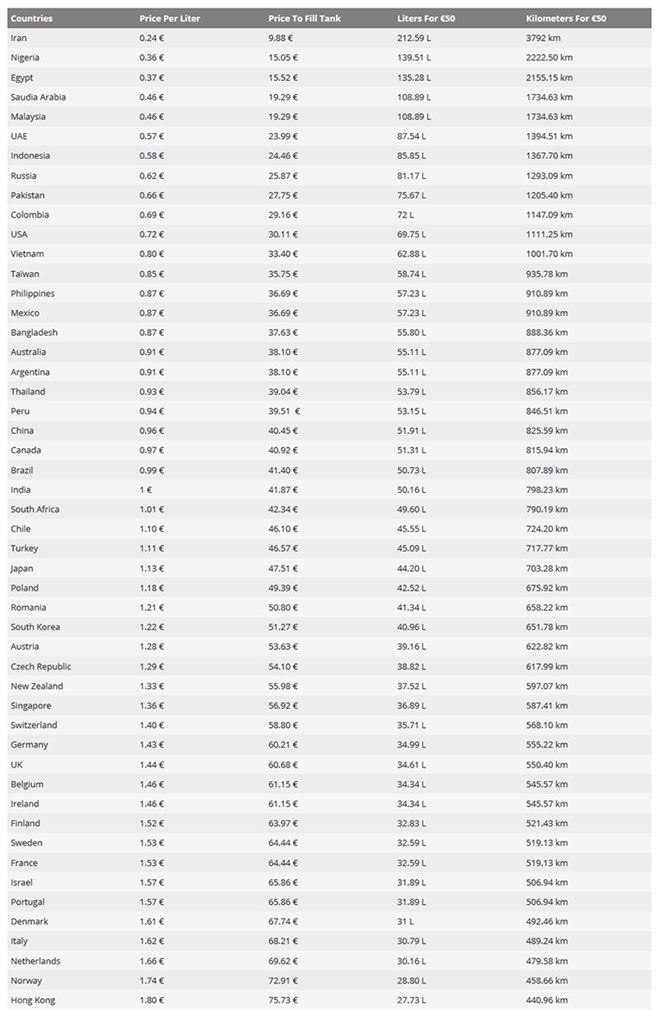Click the Nigeria country cell
Screen dimensions: 665x1024
point(25,57)
